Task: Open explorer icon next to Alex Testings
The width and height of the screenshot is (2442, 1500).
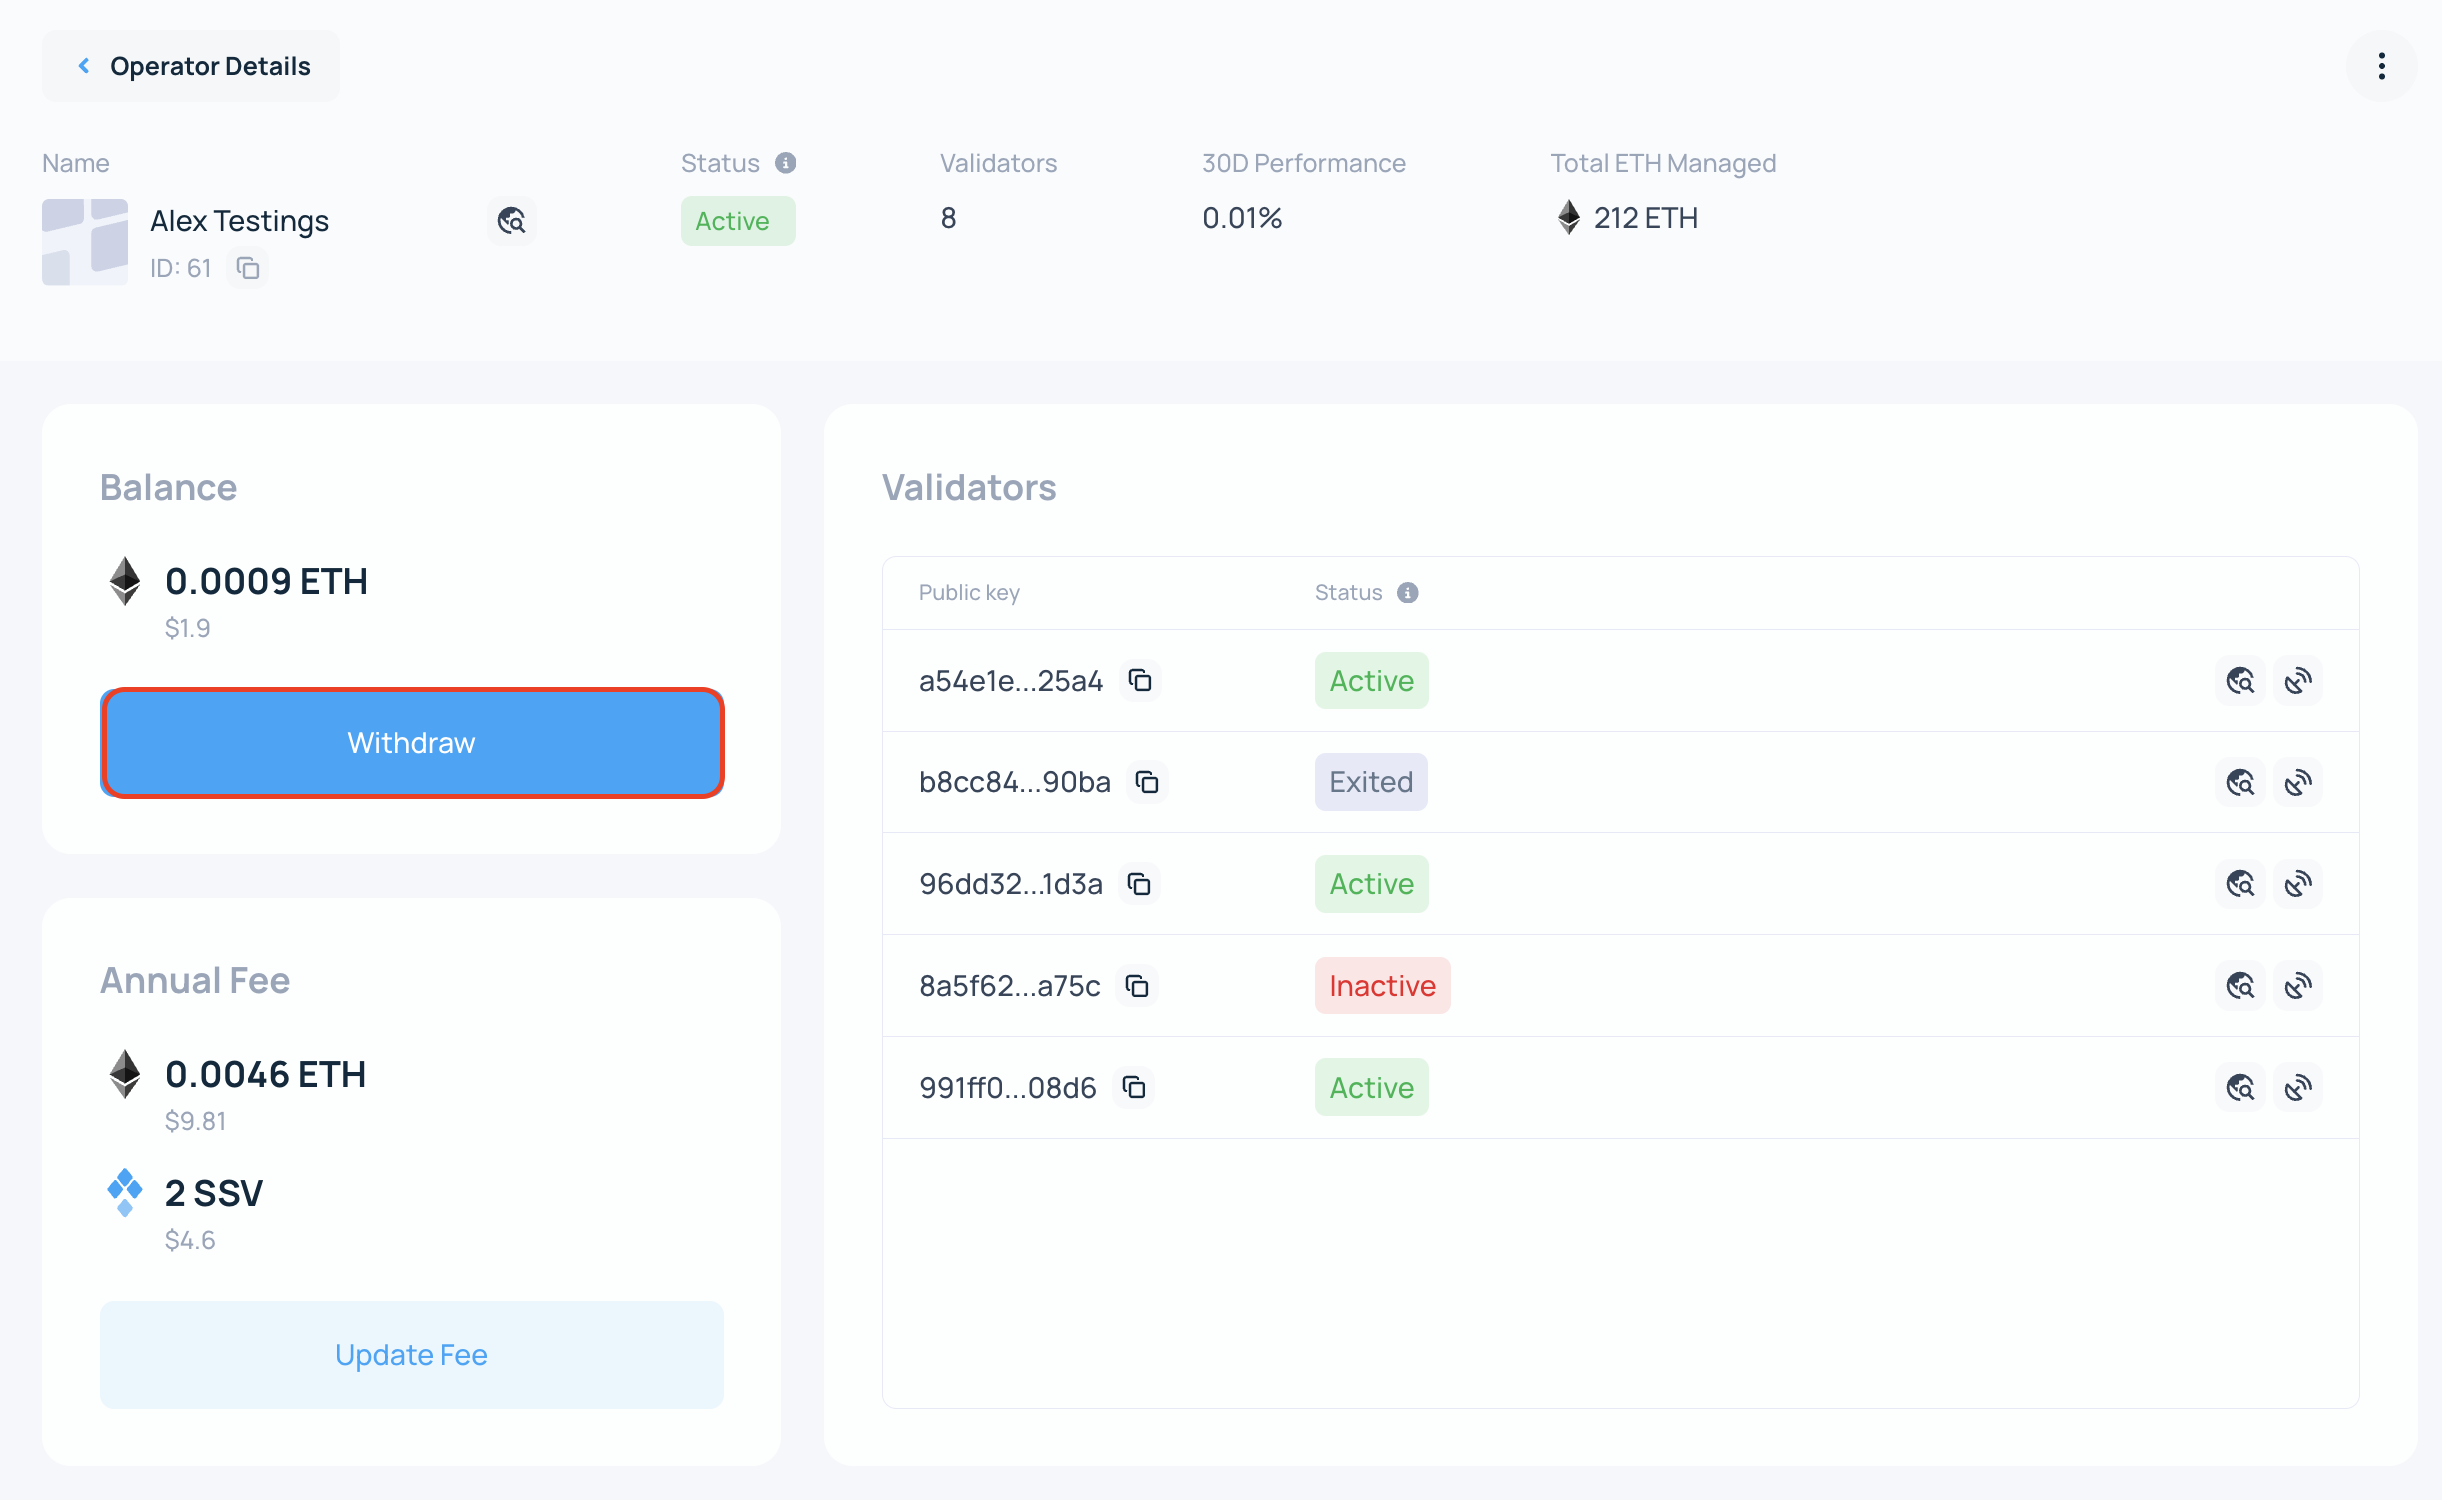Action: (511, 220)
